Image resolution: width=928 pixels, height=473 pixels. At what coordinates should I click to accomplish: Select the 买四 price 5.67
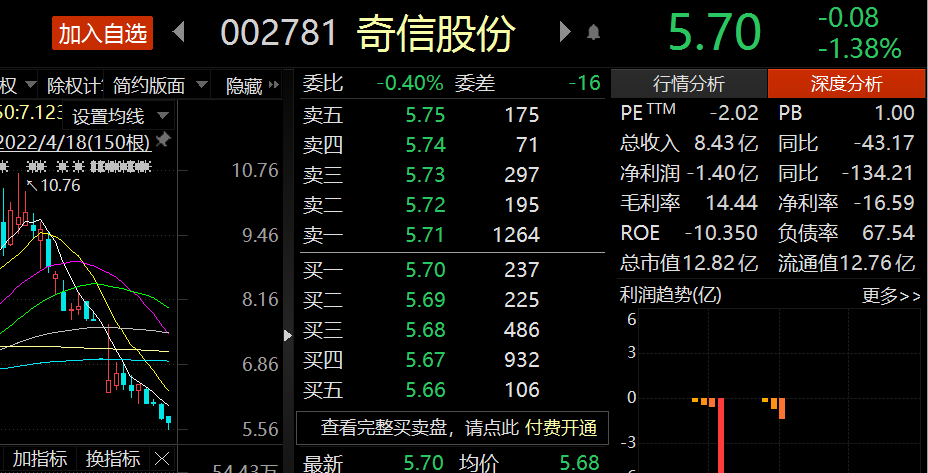pos(425,360)
